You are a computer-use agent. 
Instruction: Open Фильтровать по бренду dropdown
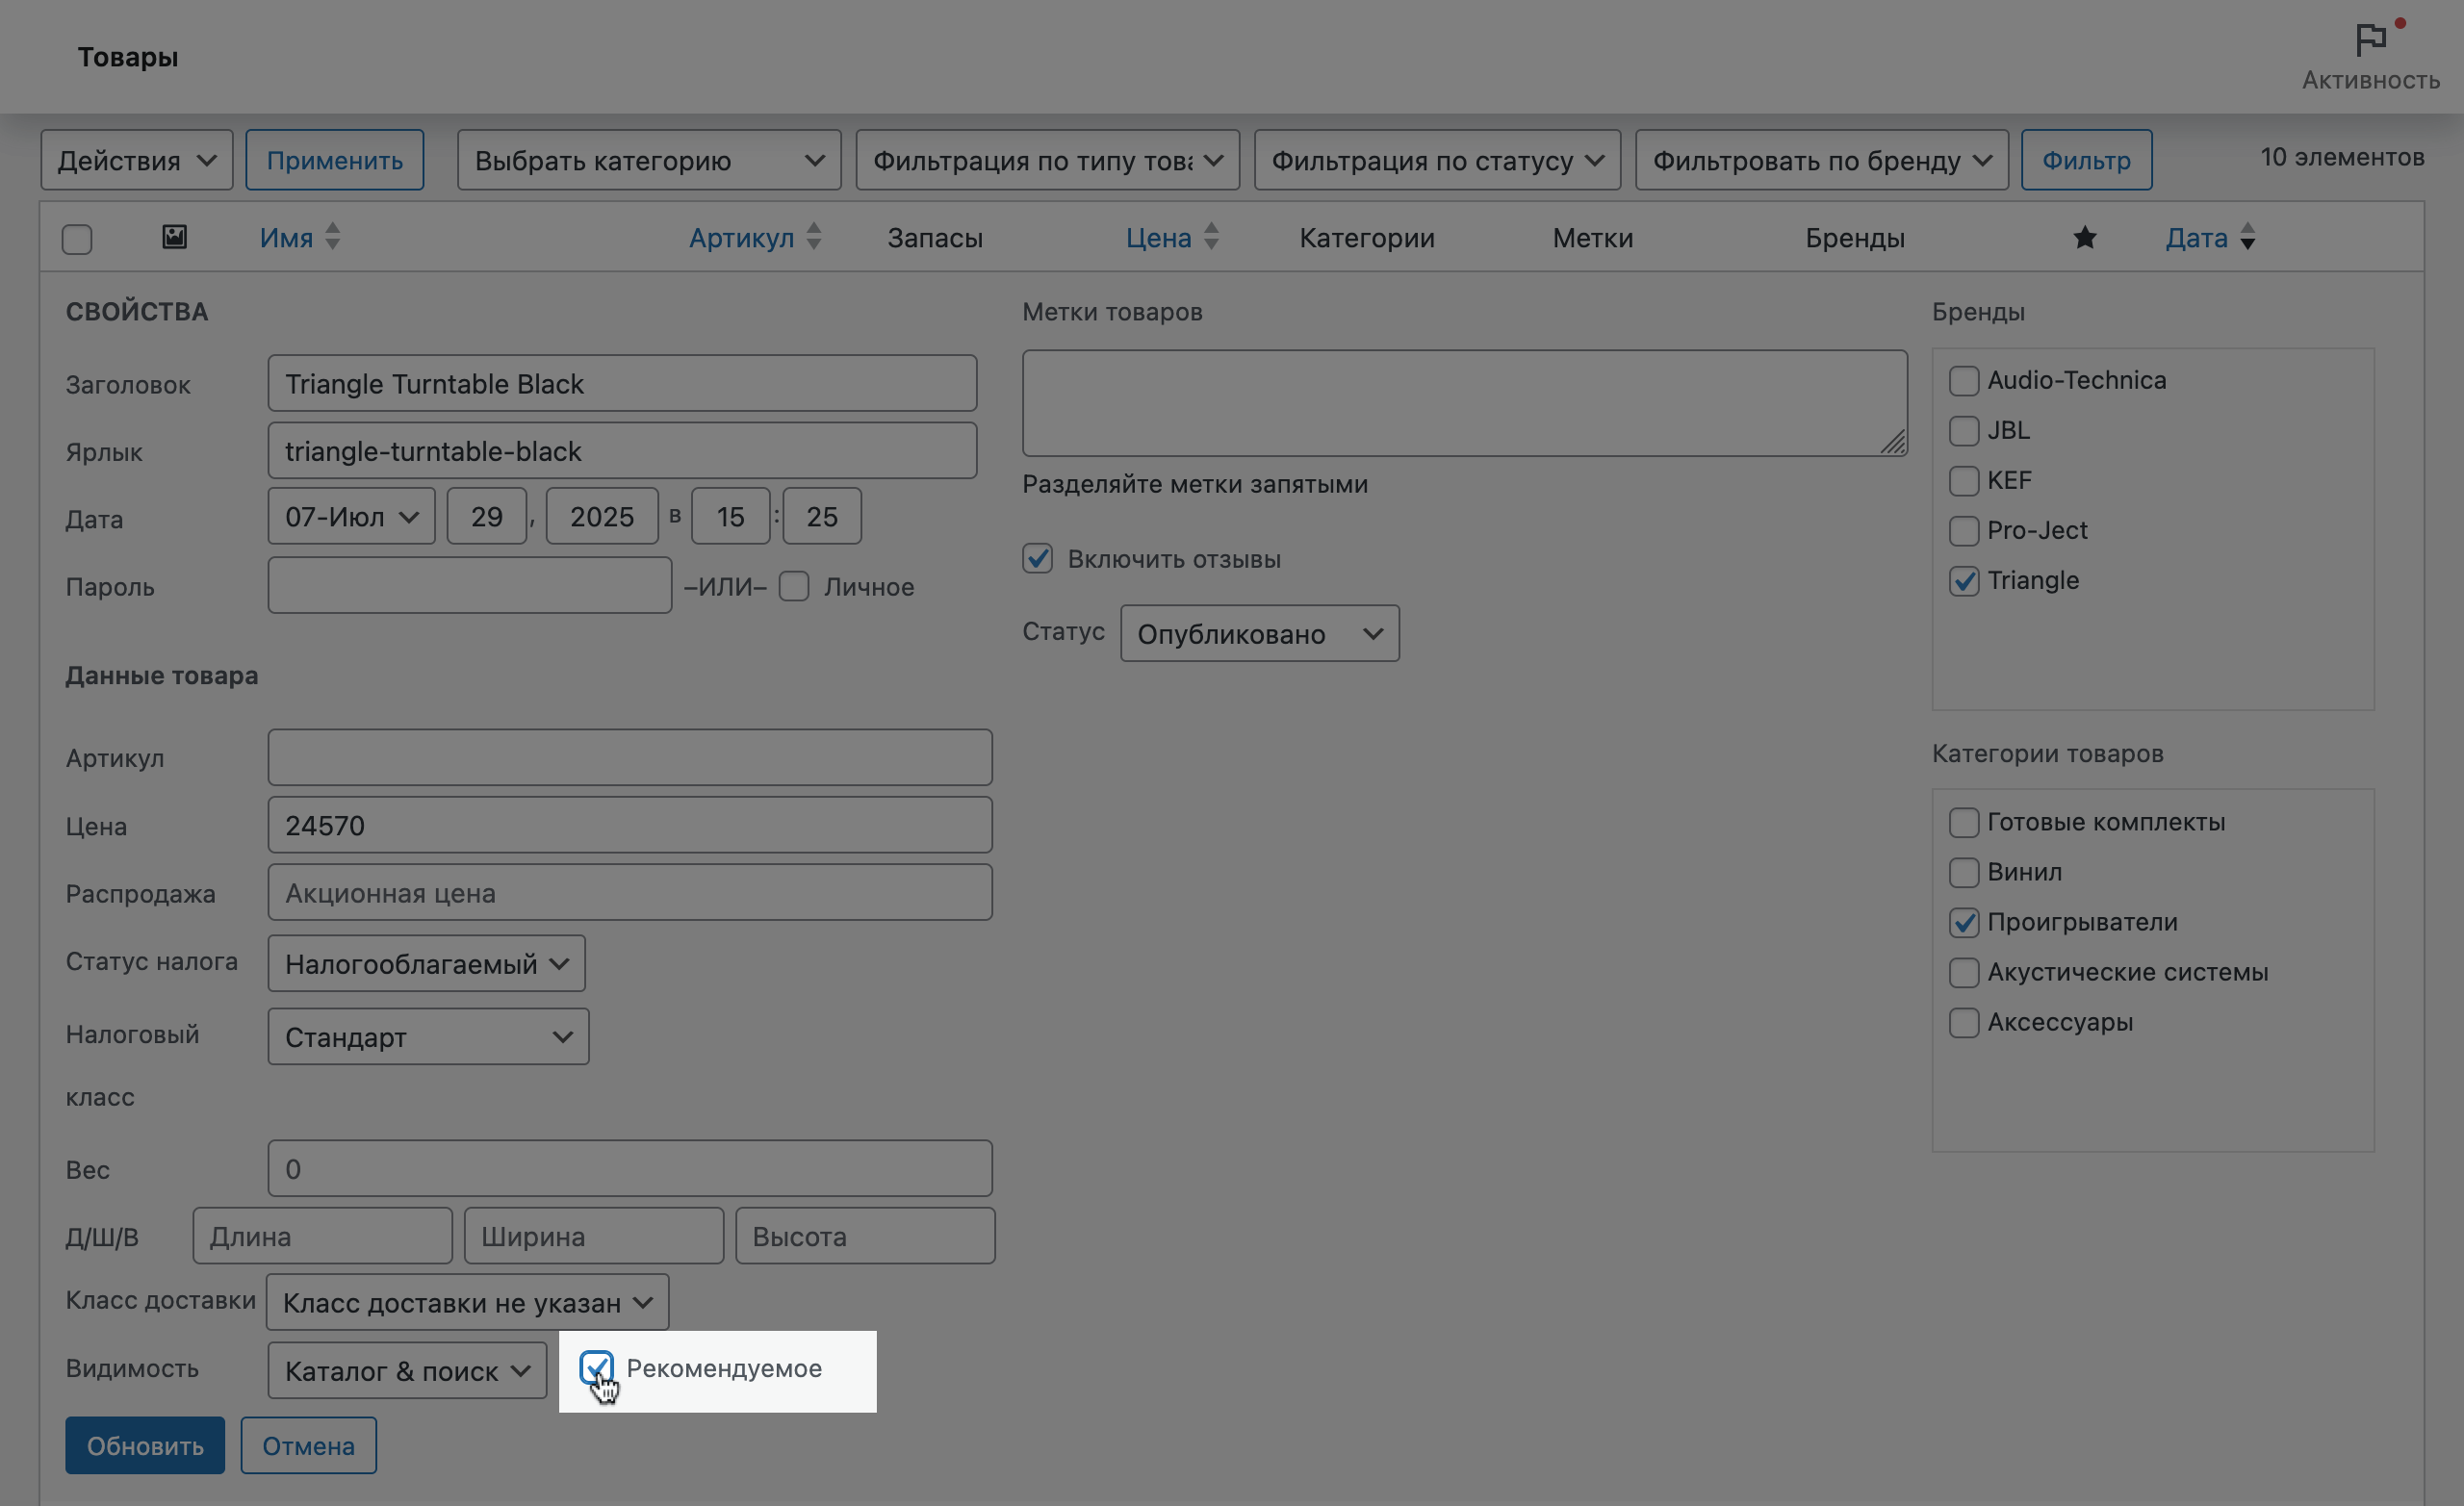pyautogui.click(x=1821, y=160)
